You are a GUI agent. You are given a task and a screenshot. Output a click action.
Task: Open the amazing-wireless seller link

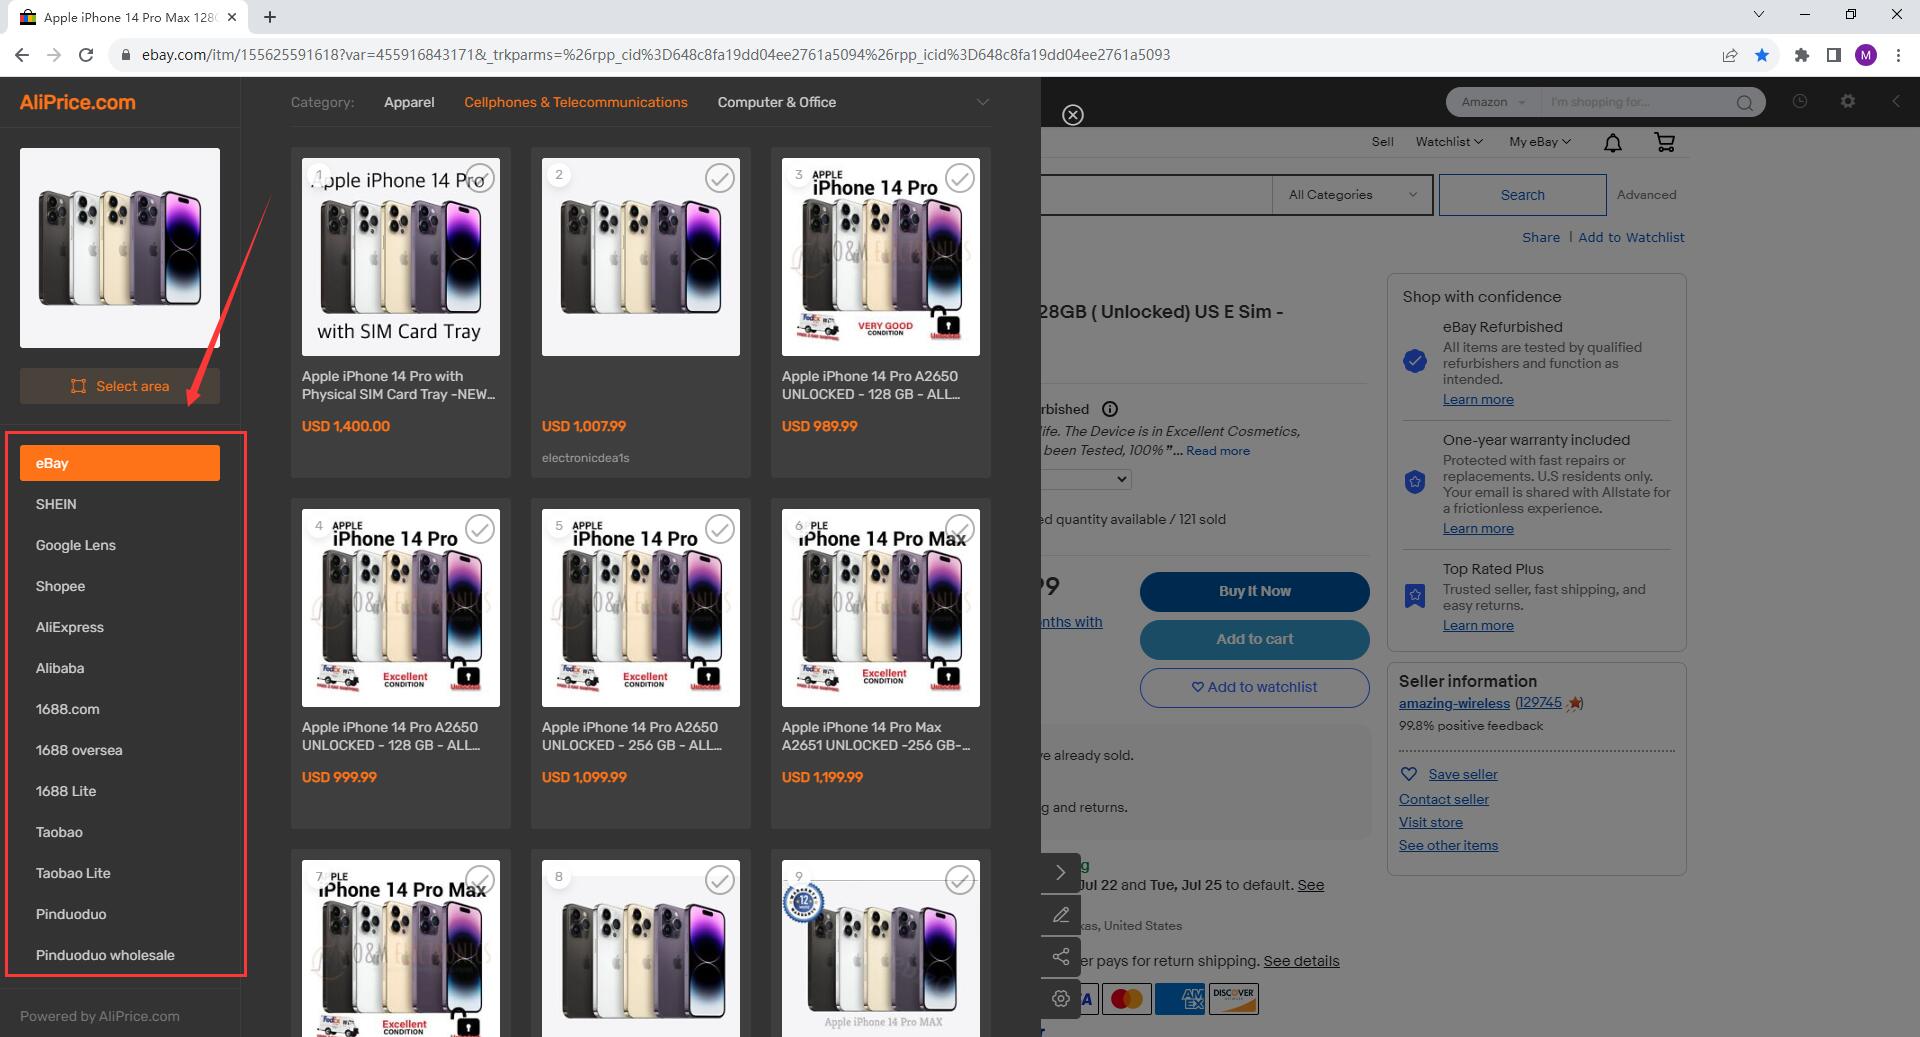(x=1454, y=703)
